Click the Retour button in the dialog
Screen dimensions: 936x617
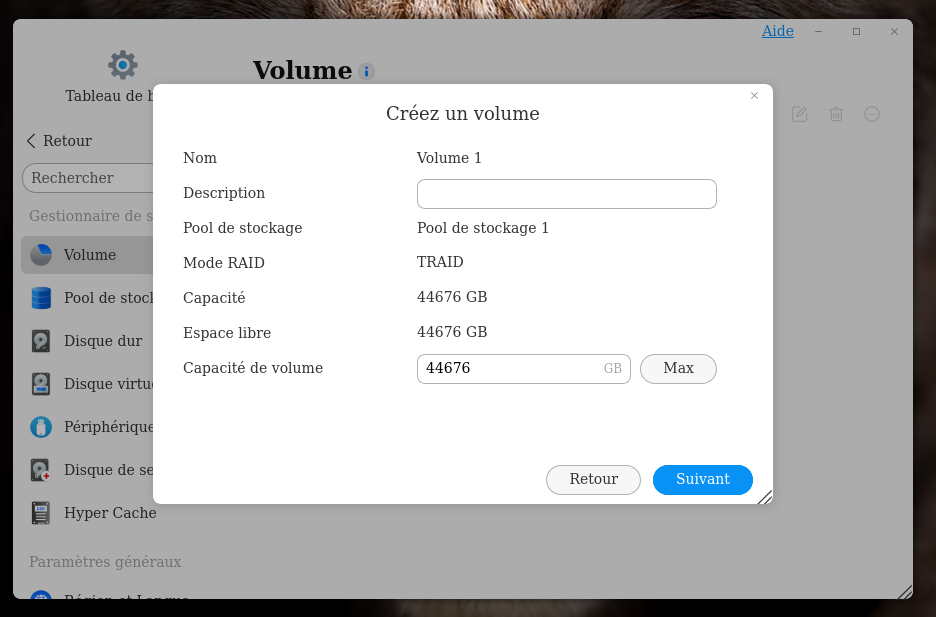[593, 479]
